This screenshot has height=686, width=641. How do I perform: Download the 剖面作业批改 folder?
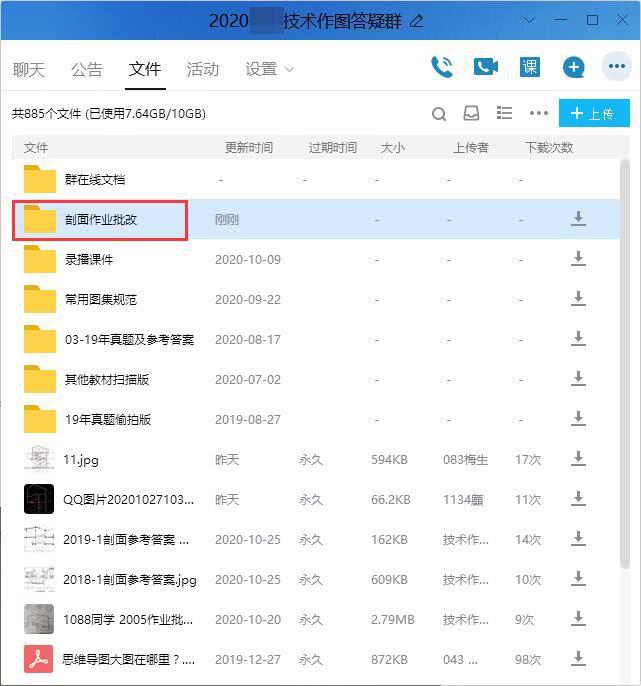(x=578, y=218)
